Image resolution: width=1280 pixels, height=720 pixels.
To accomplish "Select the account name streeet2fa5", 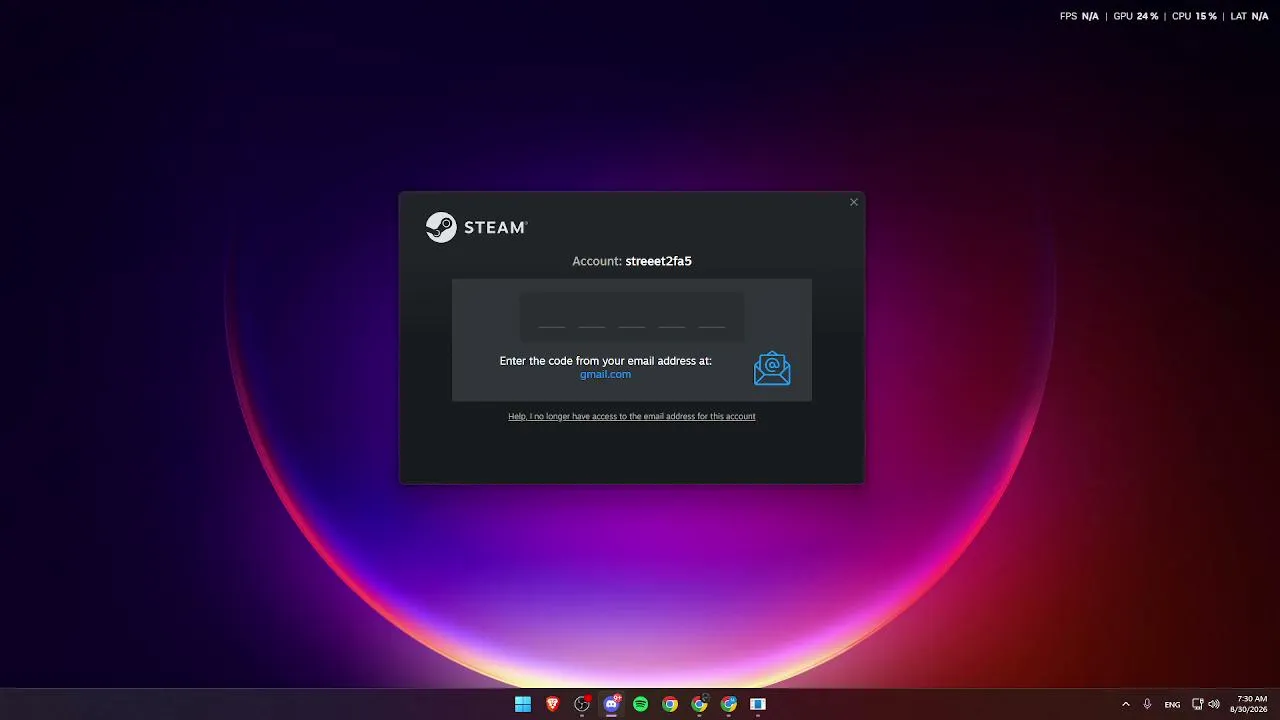I will [x=658, y=261].
